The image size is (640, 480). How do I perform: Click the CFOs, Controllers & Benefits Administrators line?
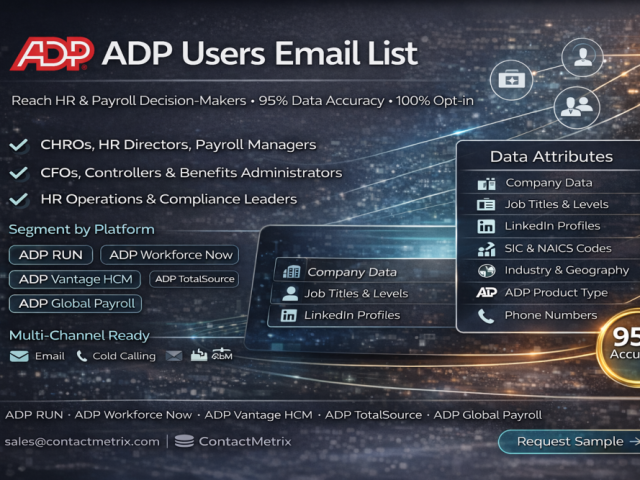[191, 173]
